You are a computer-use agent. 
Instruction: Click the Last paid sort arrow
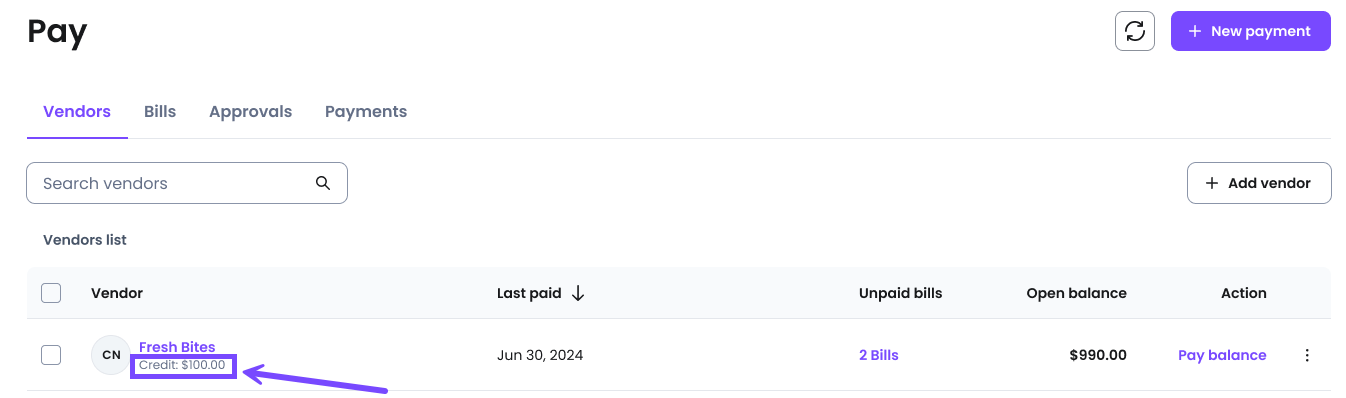point(578,293)
